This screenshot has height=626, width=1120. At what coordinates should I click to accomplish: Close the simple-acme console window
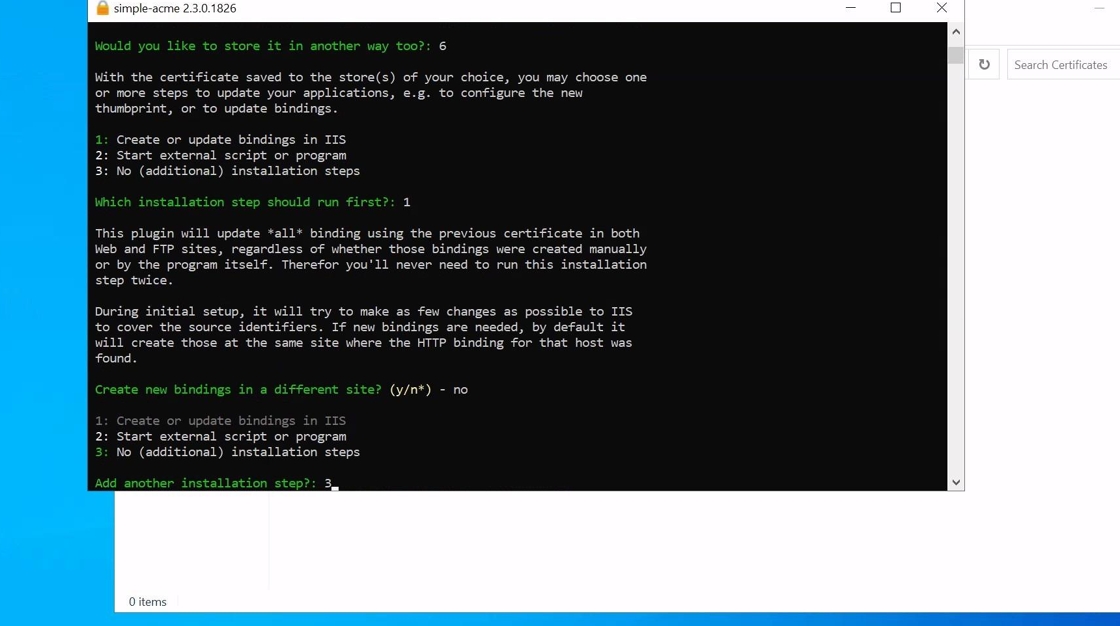(941, 8)
